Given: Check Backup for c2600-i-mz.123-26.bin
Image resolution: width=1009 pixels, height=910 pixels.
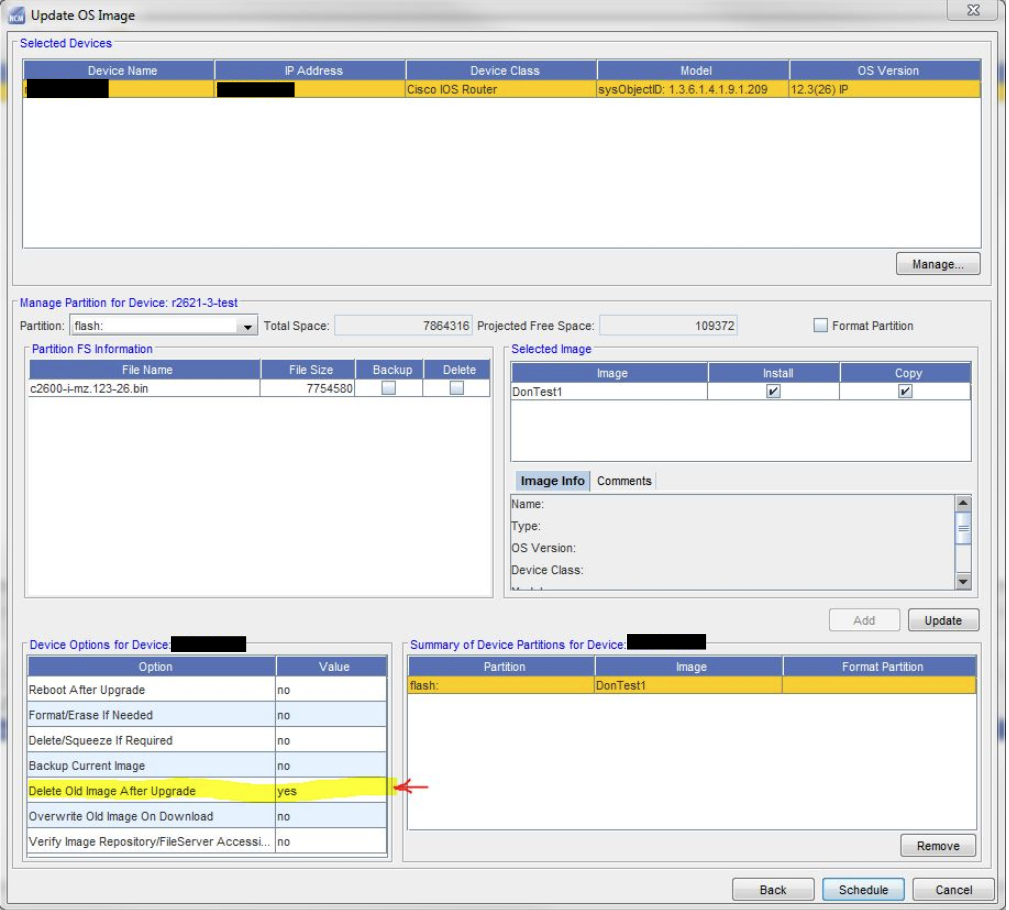Looking at the screenshot, I should [x=389, y=389].
